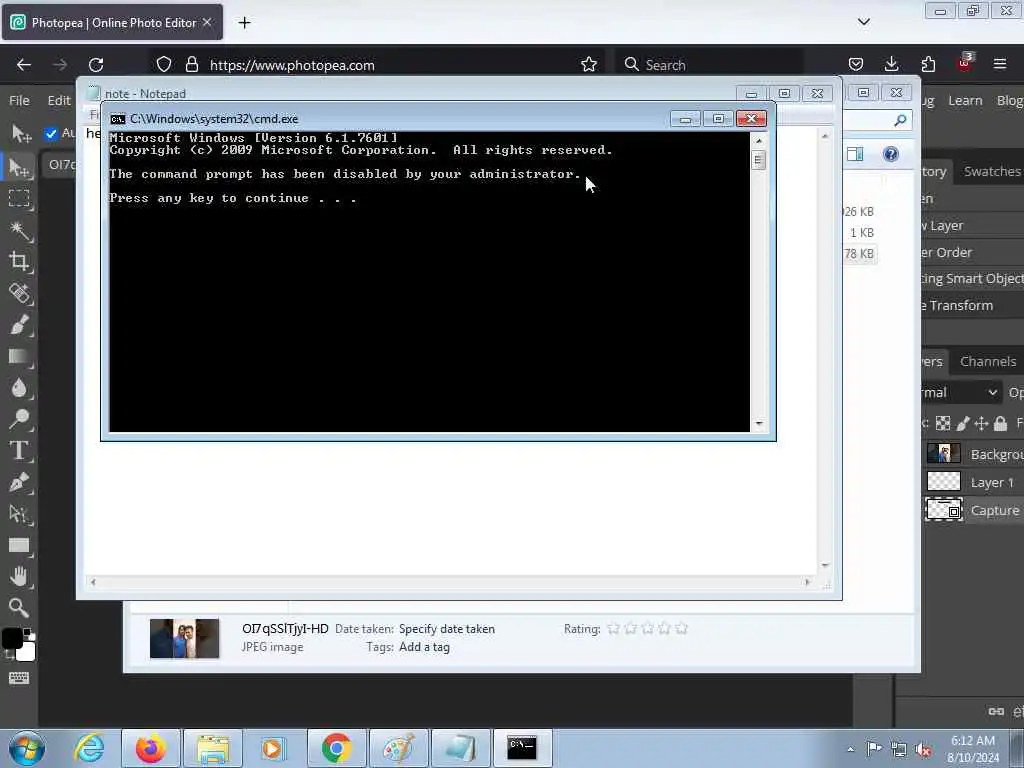
Task: Switch to the Swatches tab
Action: coord(991,171)
